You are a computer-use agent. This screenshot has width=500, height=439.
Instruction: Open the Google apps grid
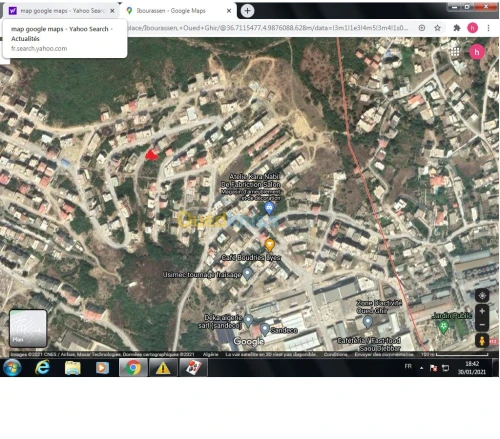pyautogui.click(x=455, y=52)
